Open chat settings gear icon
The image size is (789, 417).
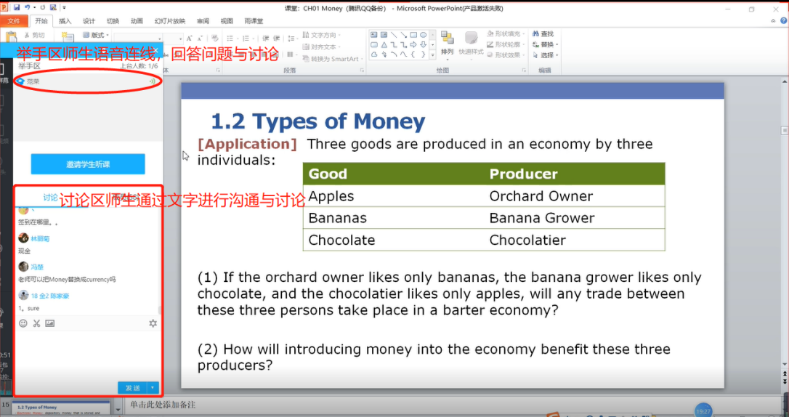[x=153, y=323]
